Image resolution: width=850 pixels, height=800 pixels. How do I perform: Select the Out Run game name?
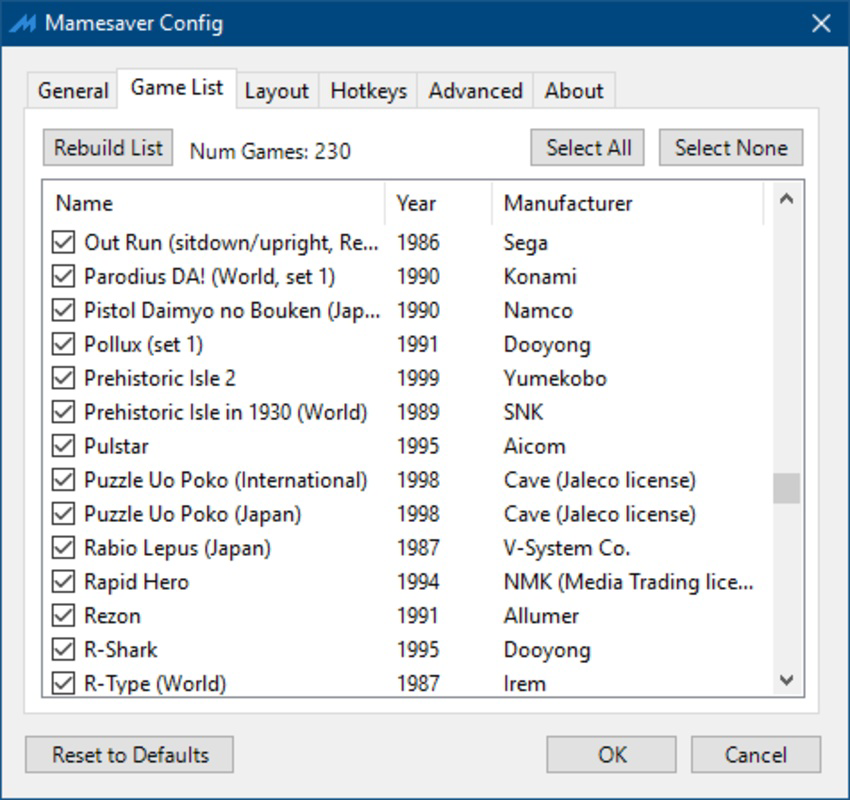coord(231,242)
